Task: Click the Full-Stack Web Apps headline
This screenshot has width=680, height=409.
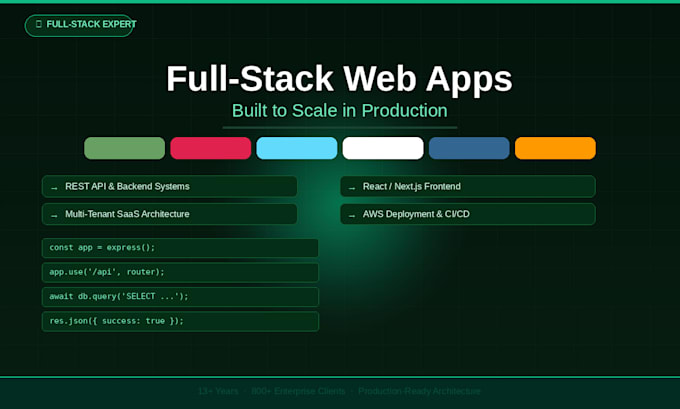Action: point(340,79)
